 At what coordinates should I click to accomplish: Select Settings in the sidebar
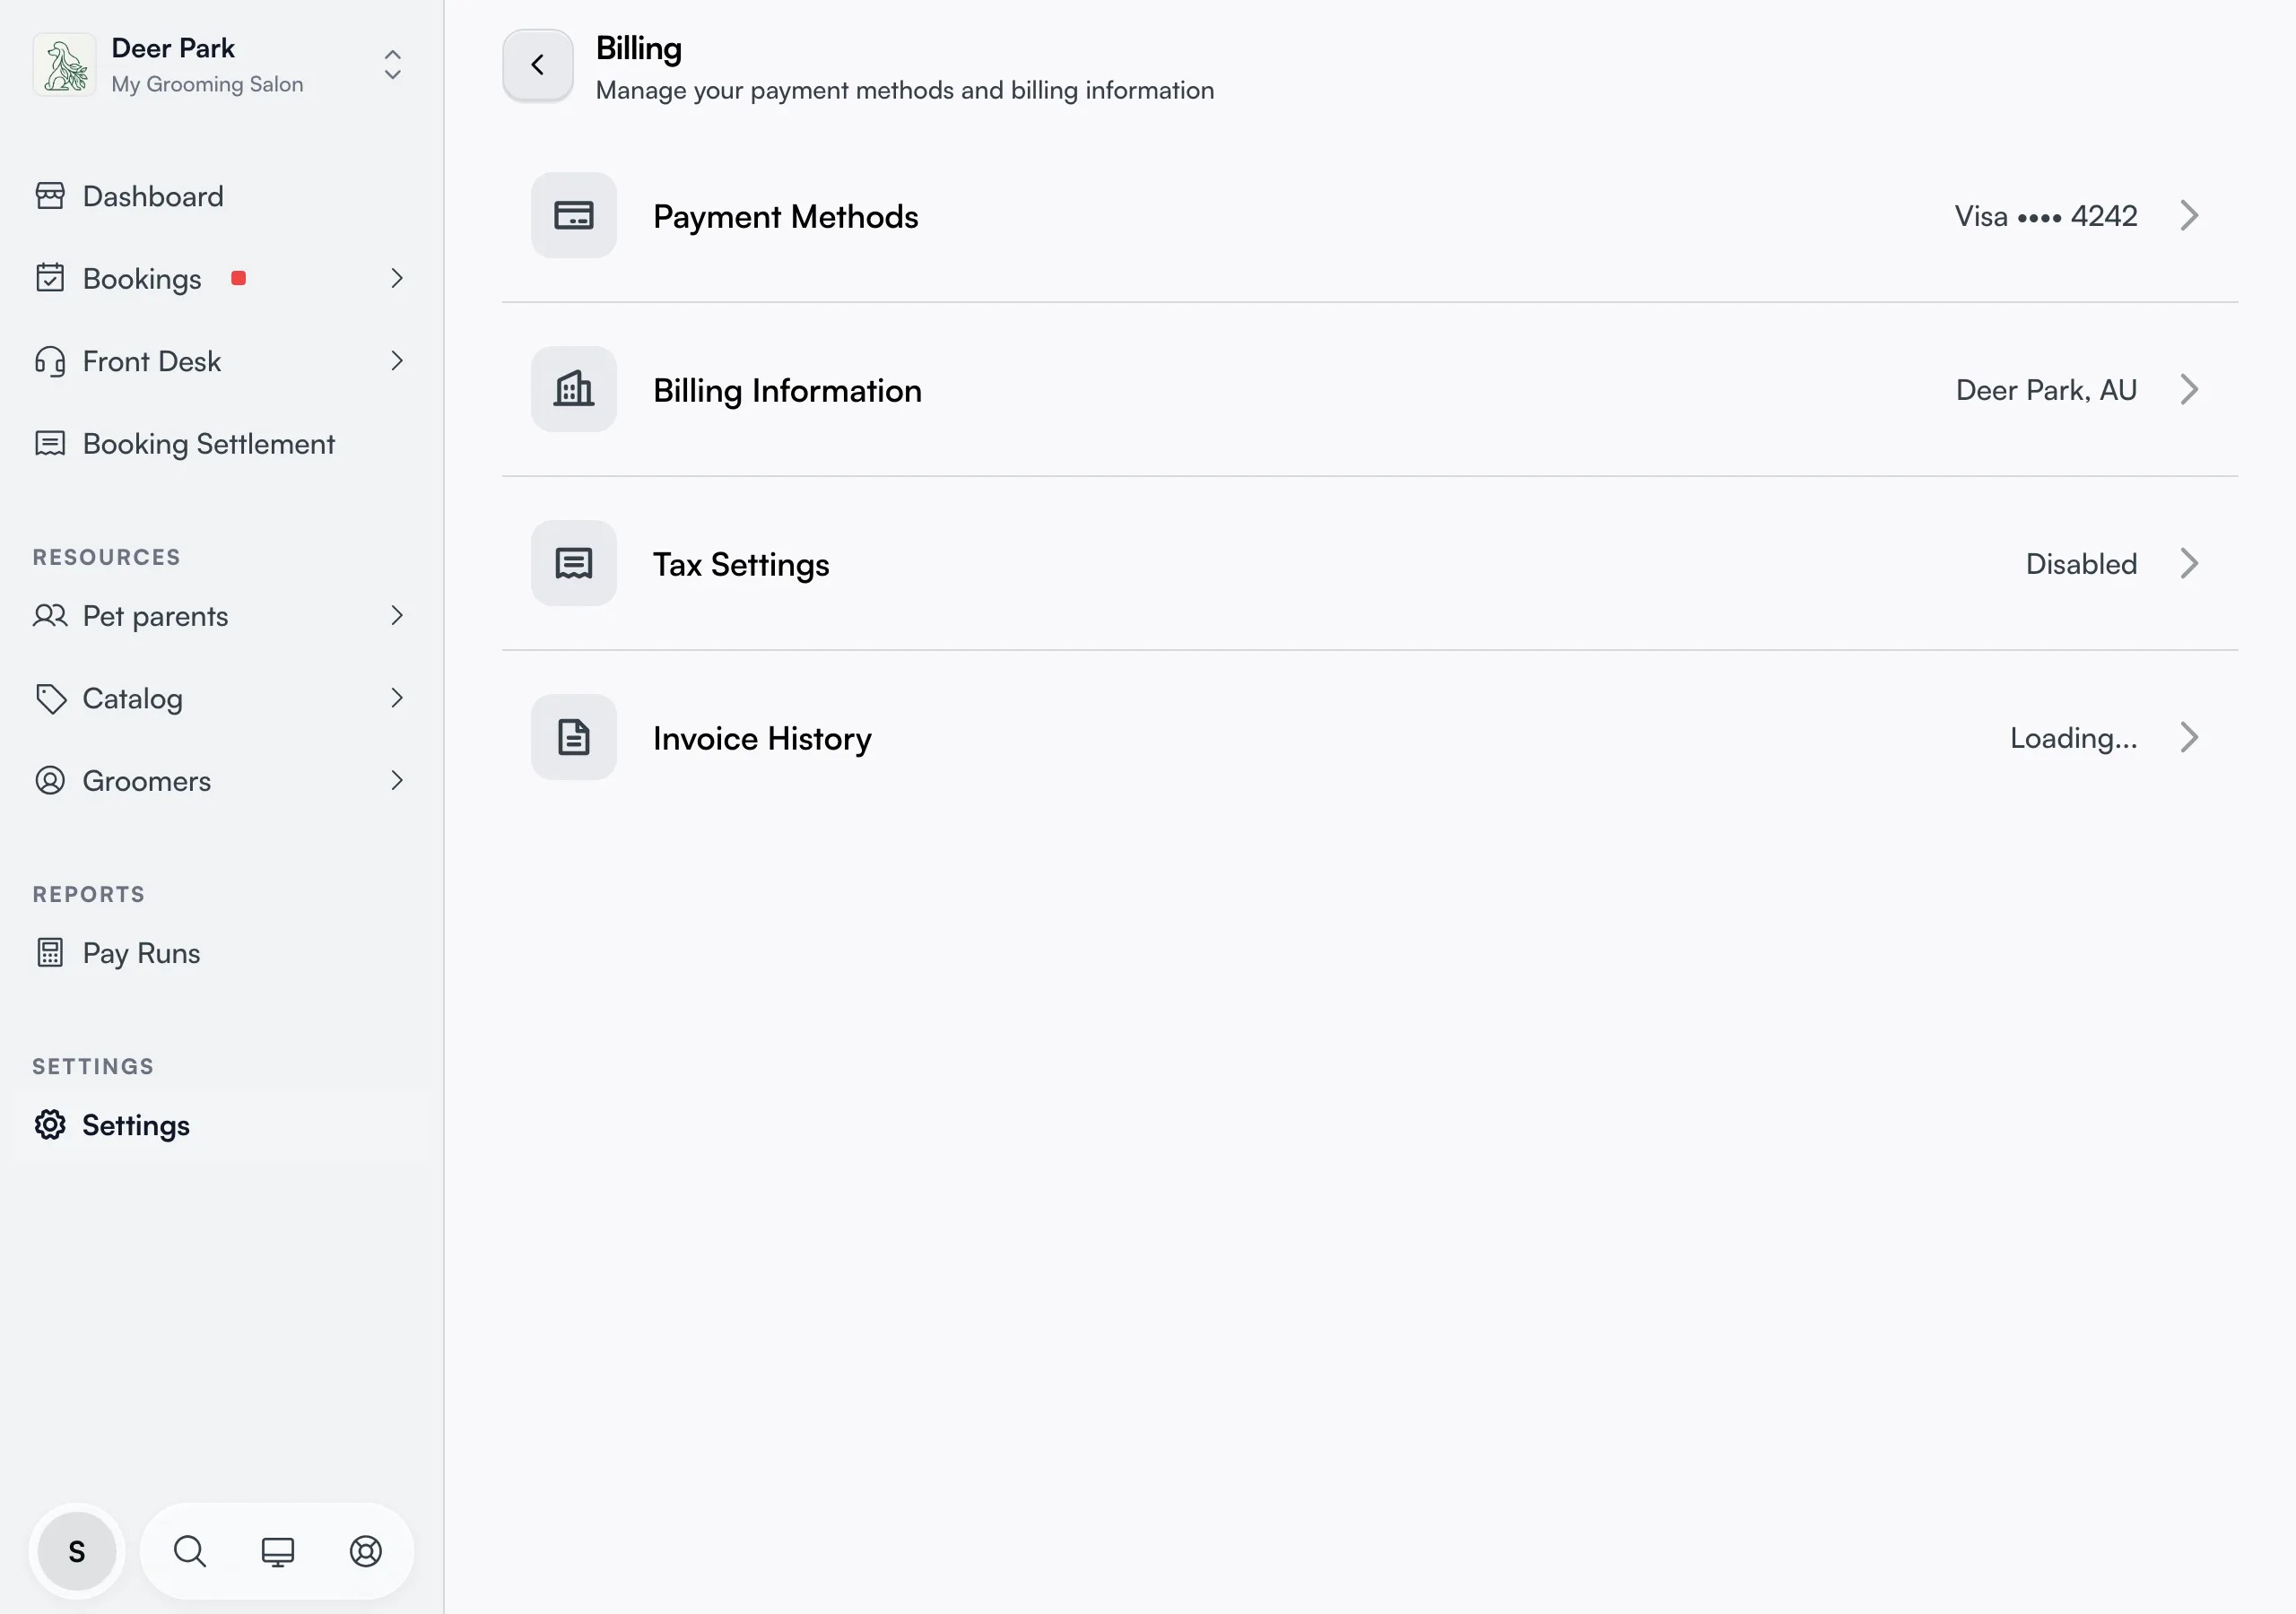coord(221,1125)
